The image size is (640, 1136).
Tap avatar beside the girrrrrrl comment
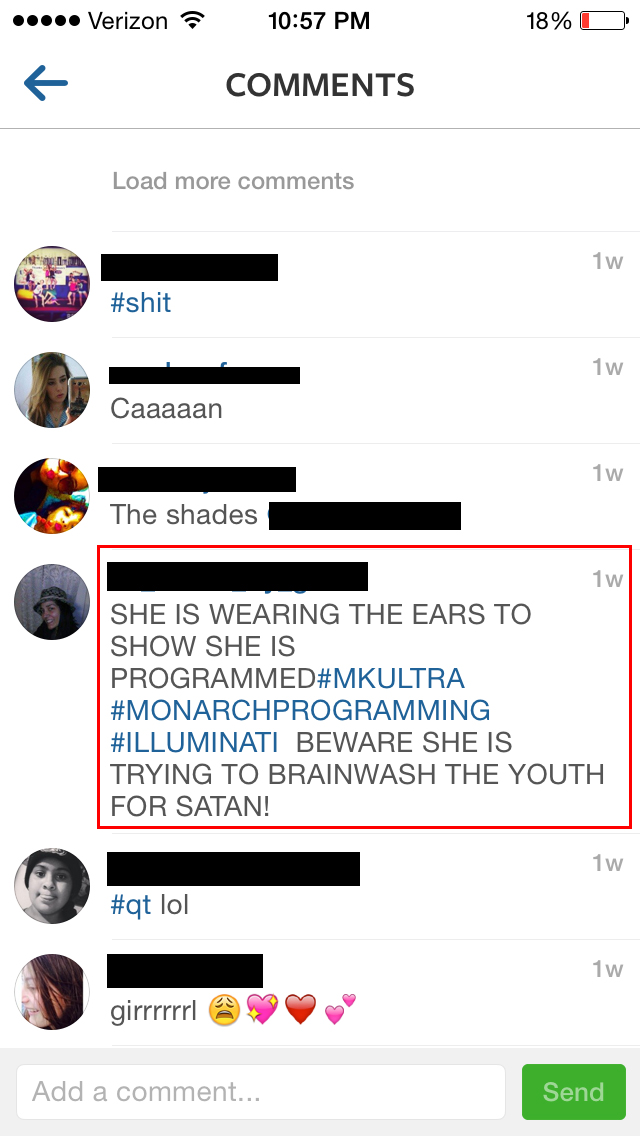click(51, 991)
